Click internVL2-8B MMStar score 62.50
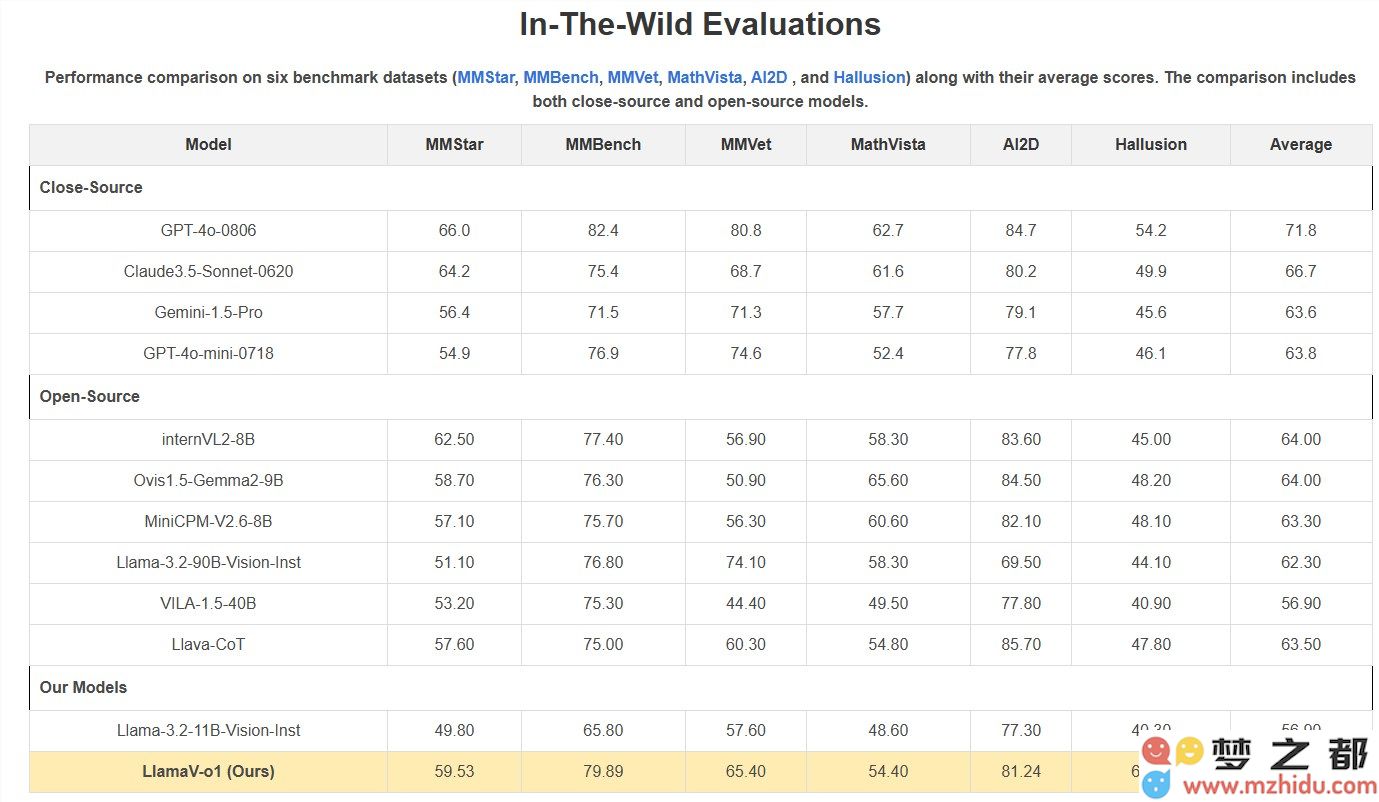 [454, 439]
